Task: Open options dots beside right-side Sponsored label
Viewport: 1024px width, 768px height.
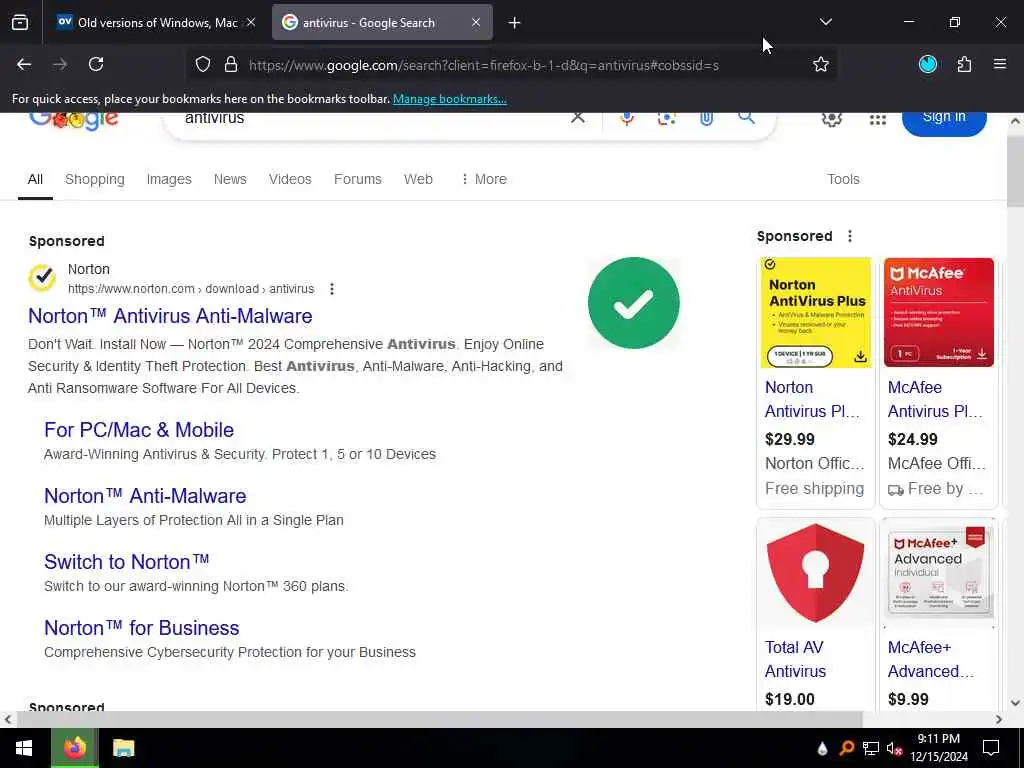Action: point(850,236)
